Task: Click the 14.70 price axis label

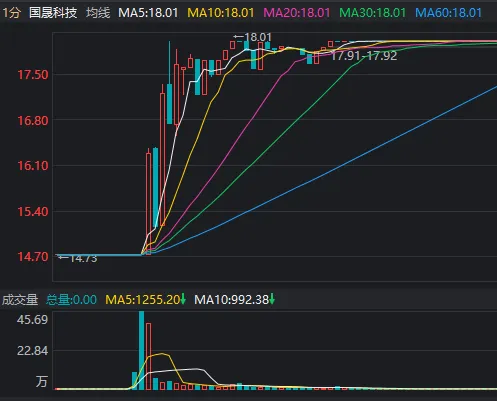Action: click(x=33, y=257)
